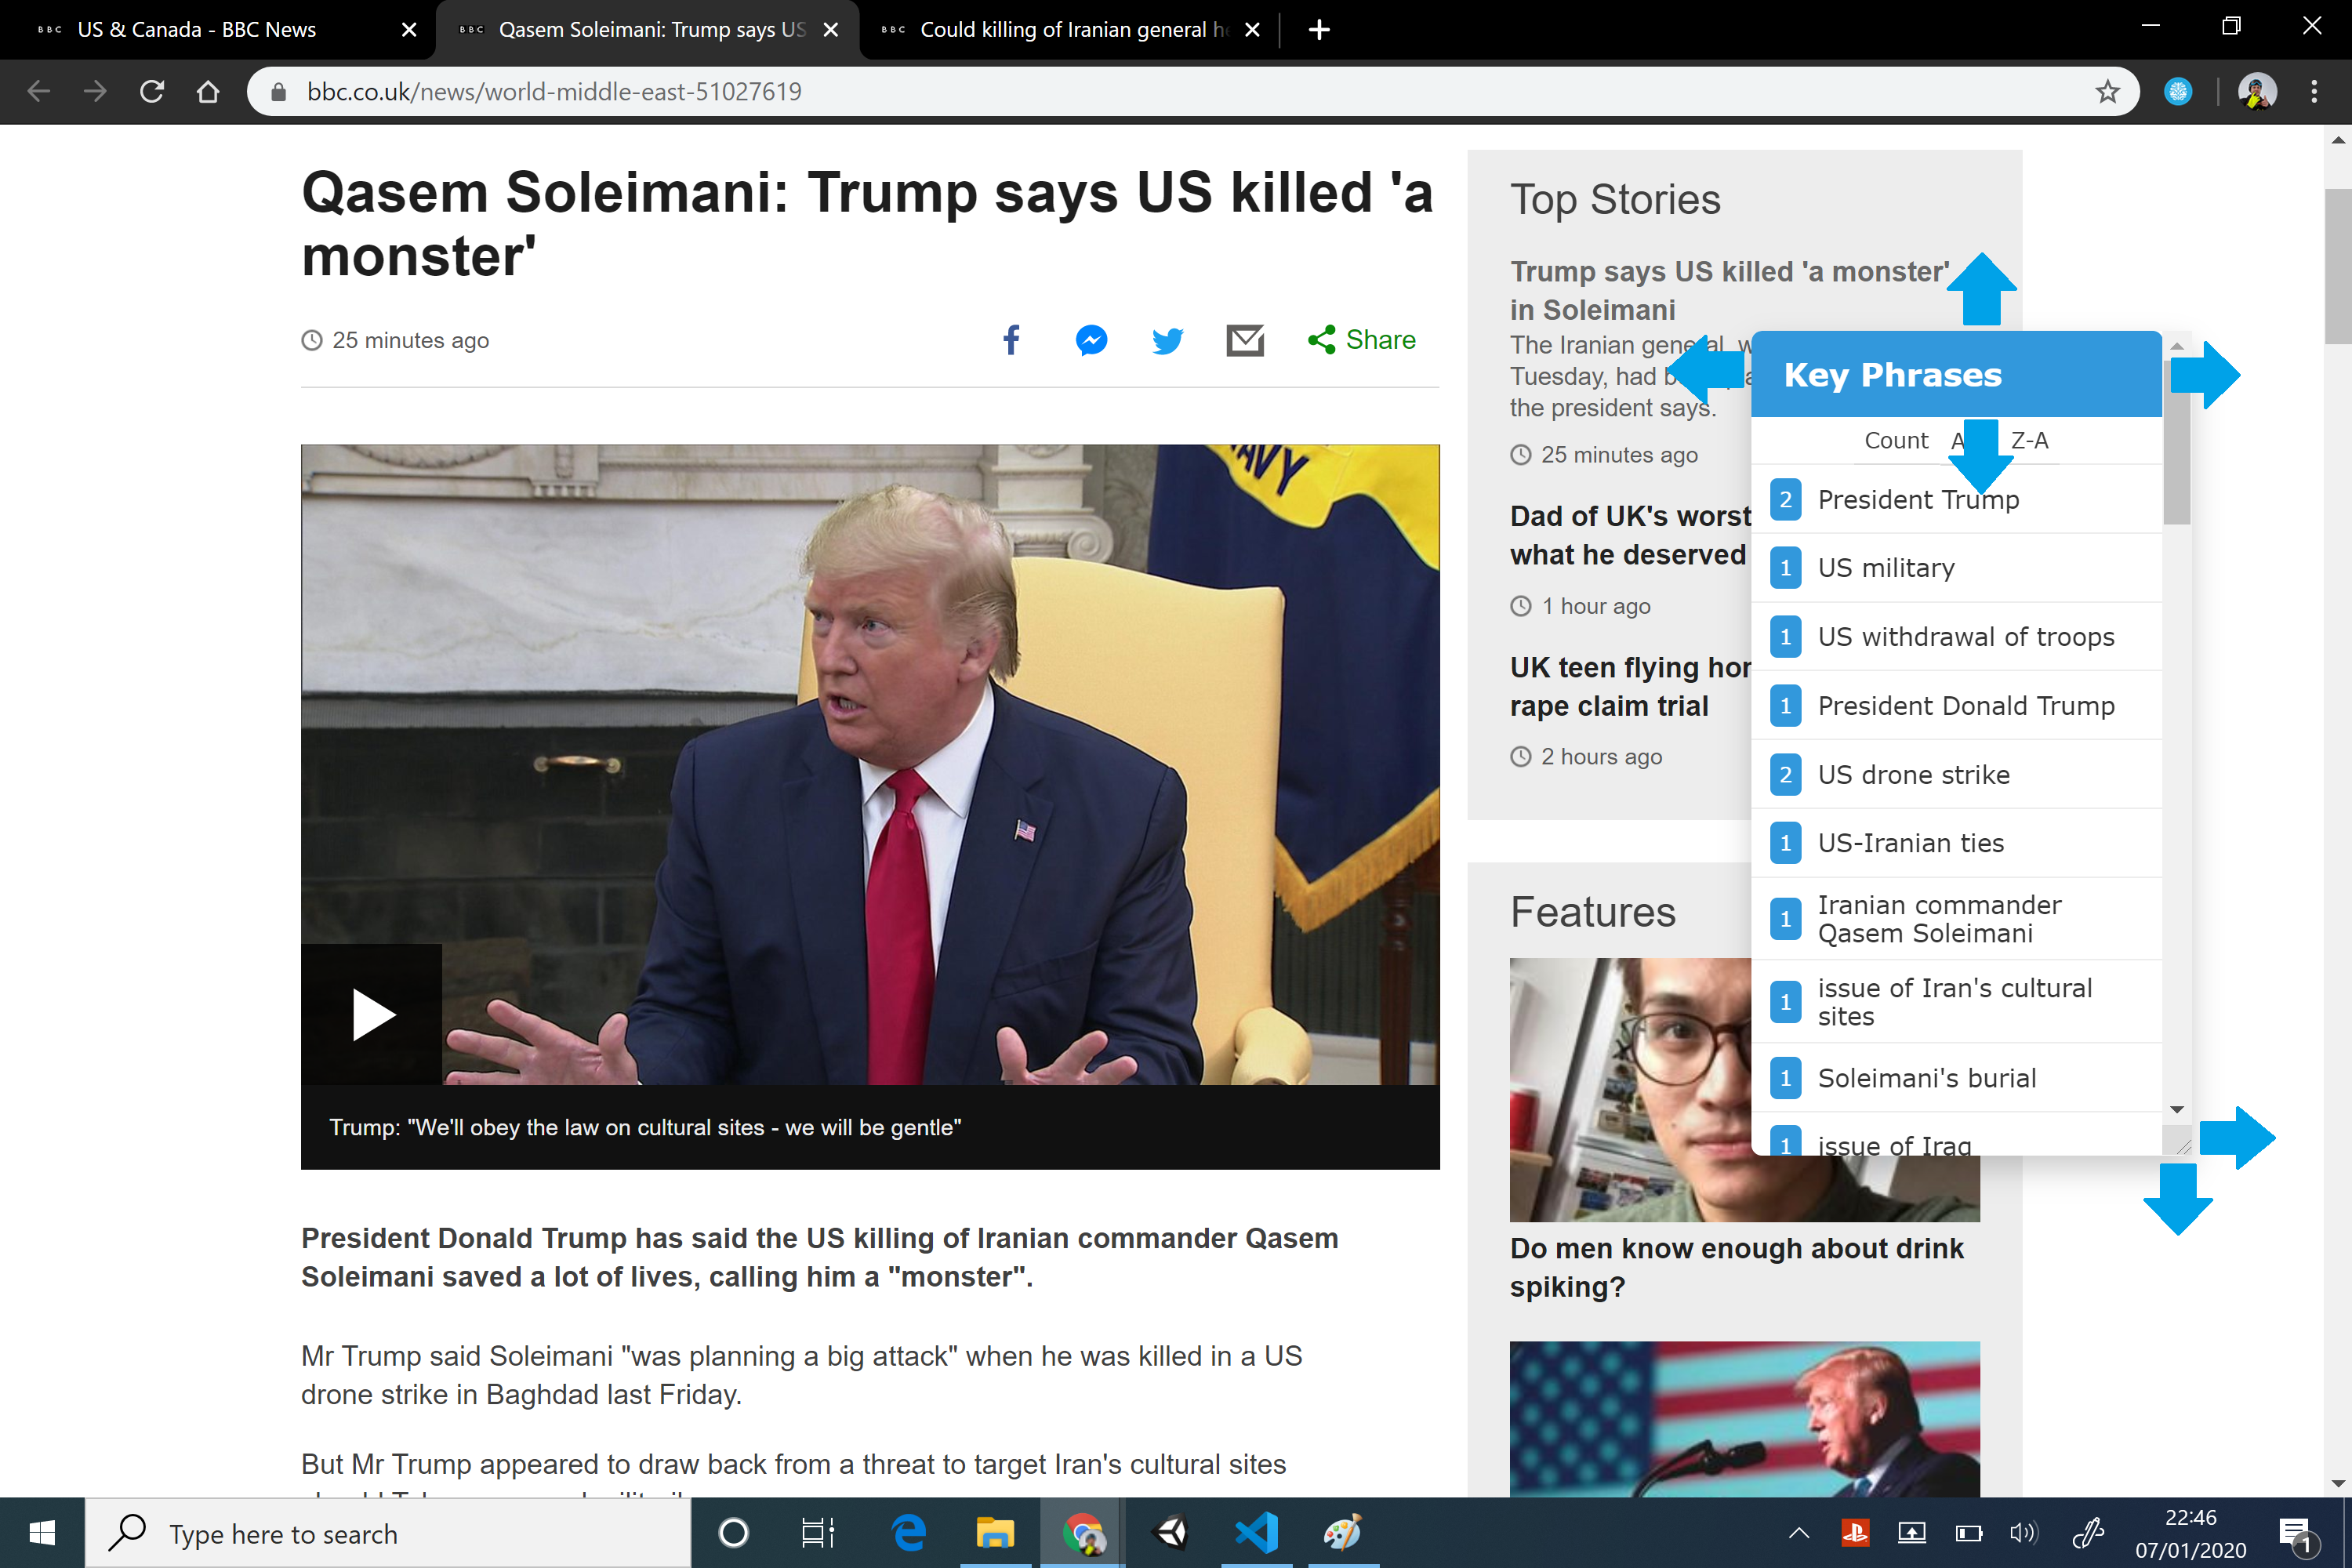
Task: Play the Trump video
Action: click(x=372, y=1014)
